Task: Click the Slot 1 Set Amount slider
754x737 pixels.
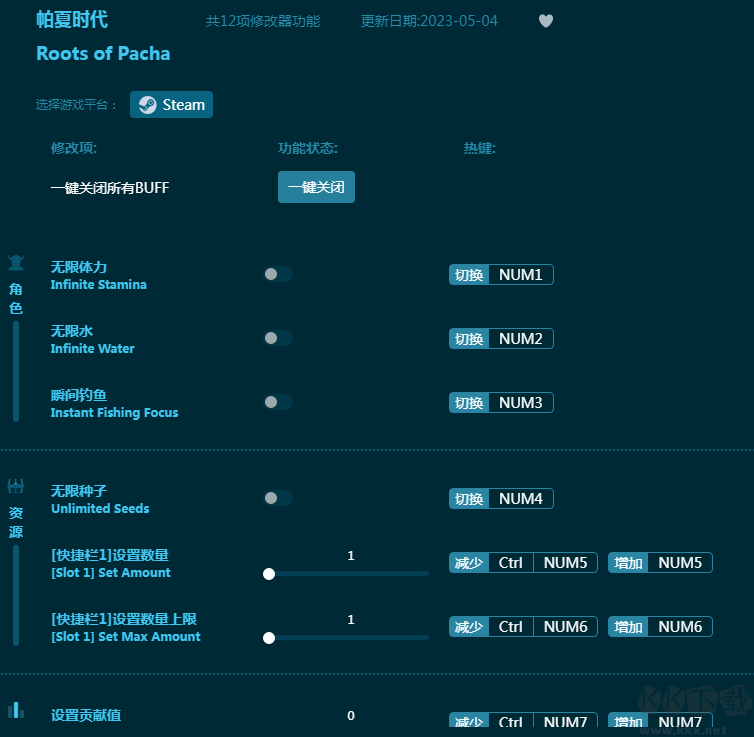Action: pos(348,574)
